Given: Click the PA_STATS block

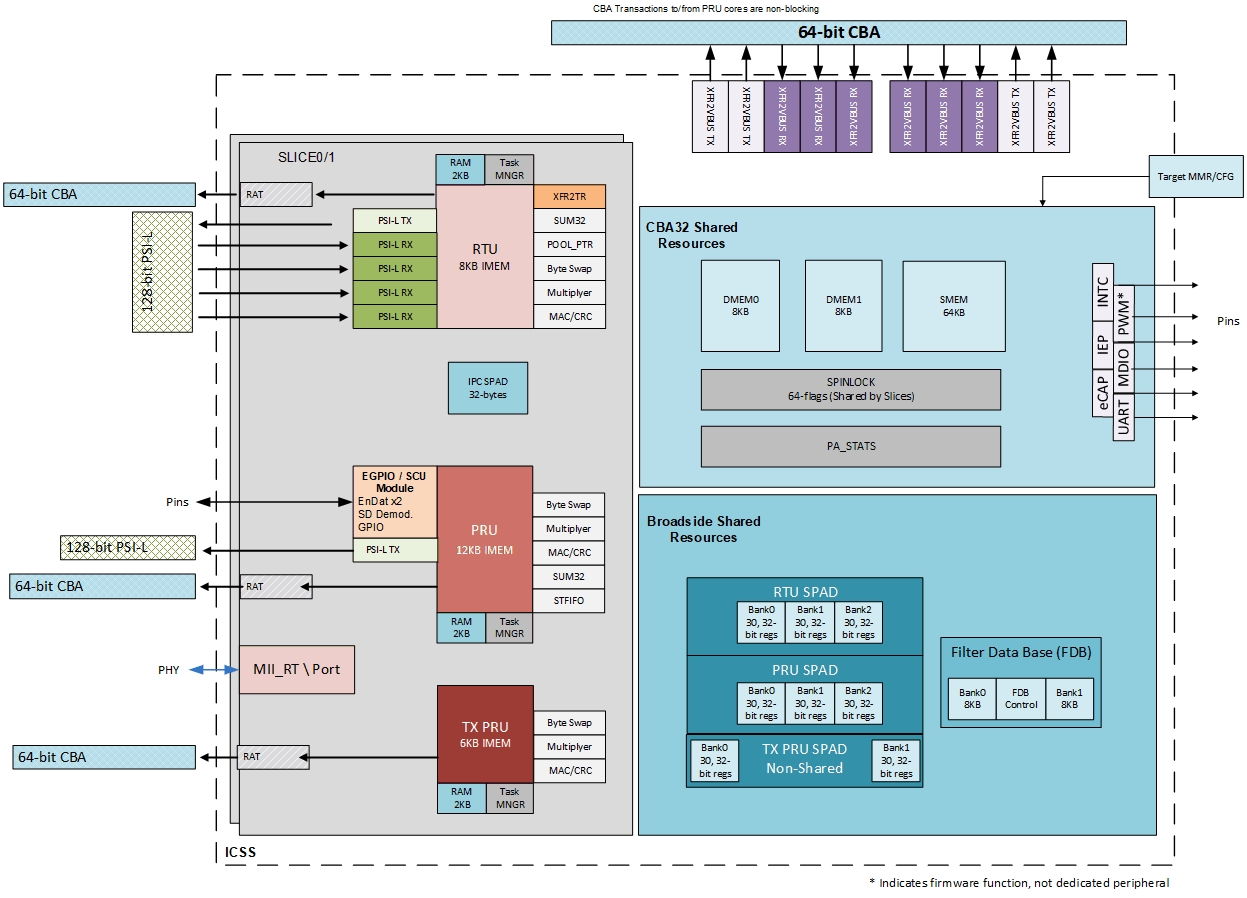Looking at the screenshot, I should pyautogui.click(x=850, y=446).
